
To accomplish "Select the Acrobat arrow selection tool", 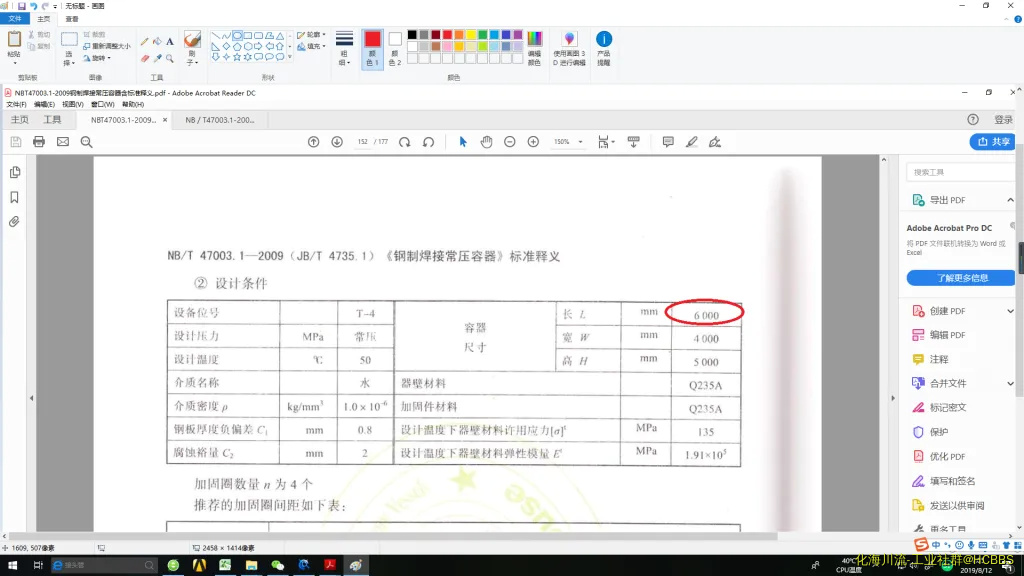I will [x=463, y=142].
